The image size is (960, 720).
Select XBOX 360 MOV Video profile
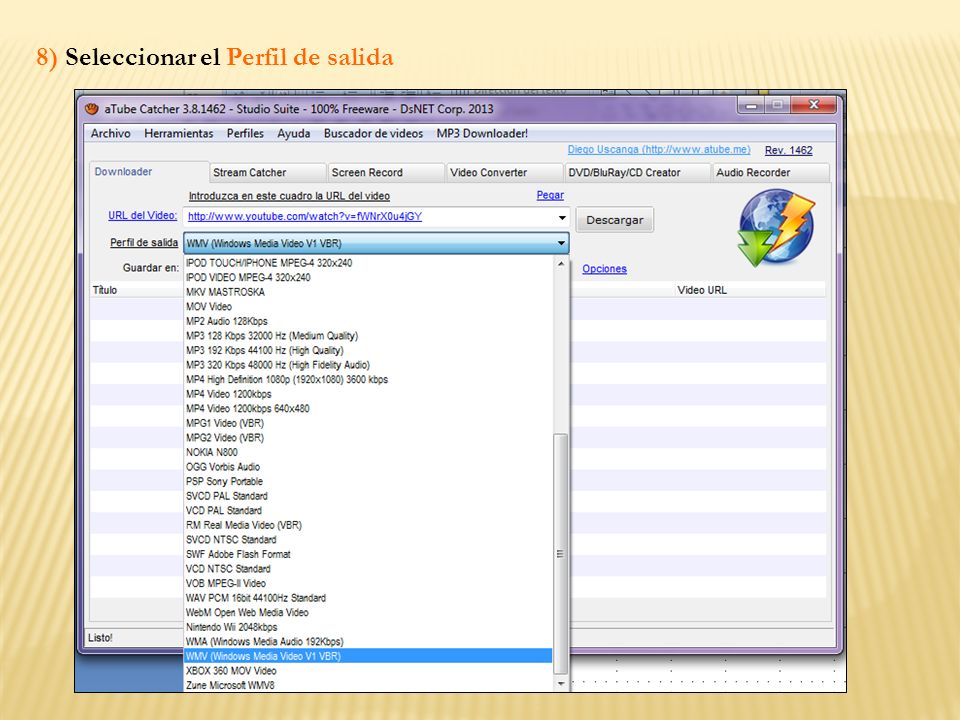click(x=368, y=671)
